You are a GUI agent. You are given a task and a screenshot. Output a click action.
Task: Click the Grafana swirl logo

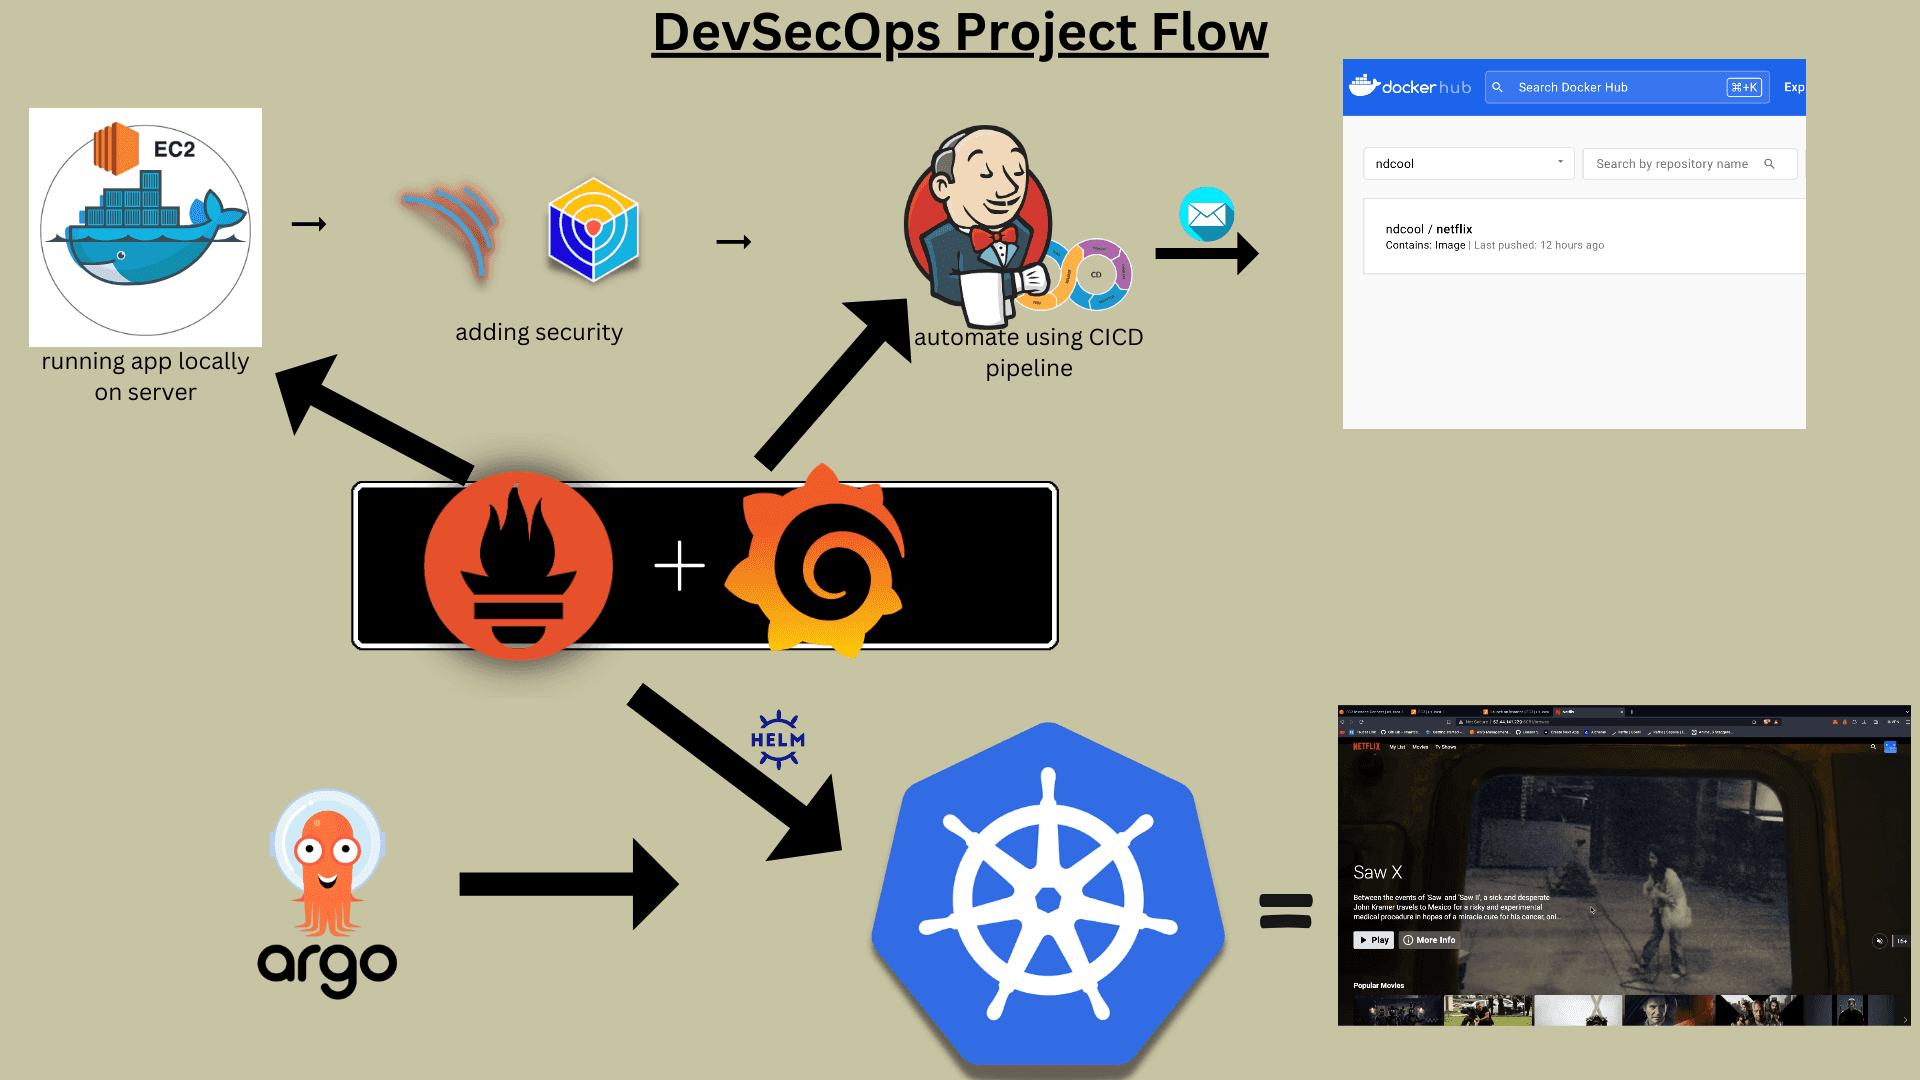point(815,561)
